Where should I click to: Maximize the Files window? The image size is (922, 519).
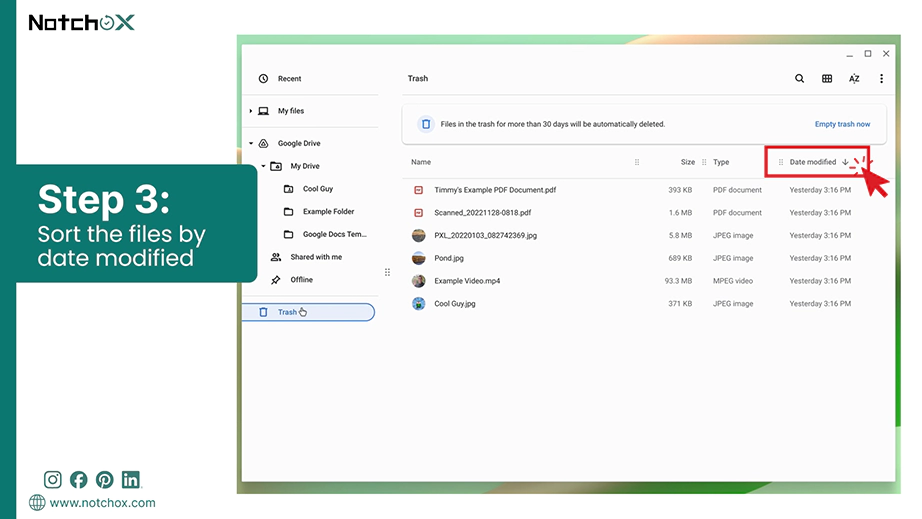point(867,53)
